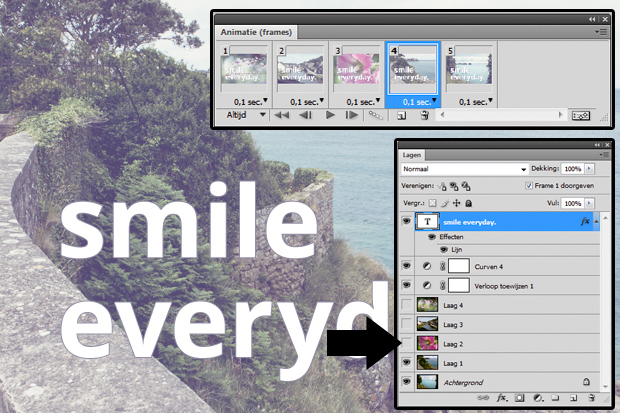The width and height of the screenshot is (620, 413).
Task: Hide the Laag 1 layer
Action: click(x=406, y=362)
